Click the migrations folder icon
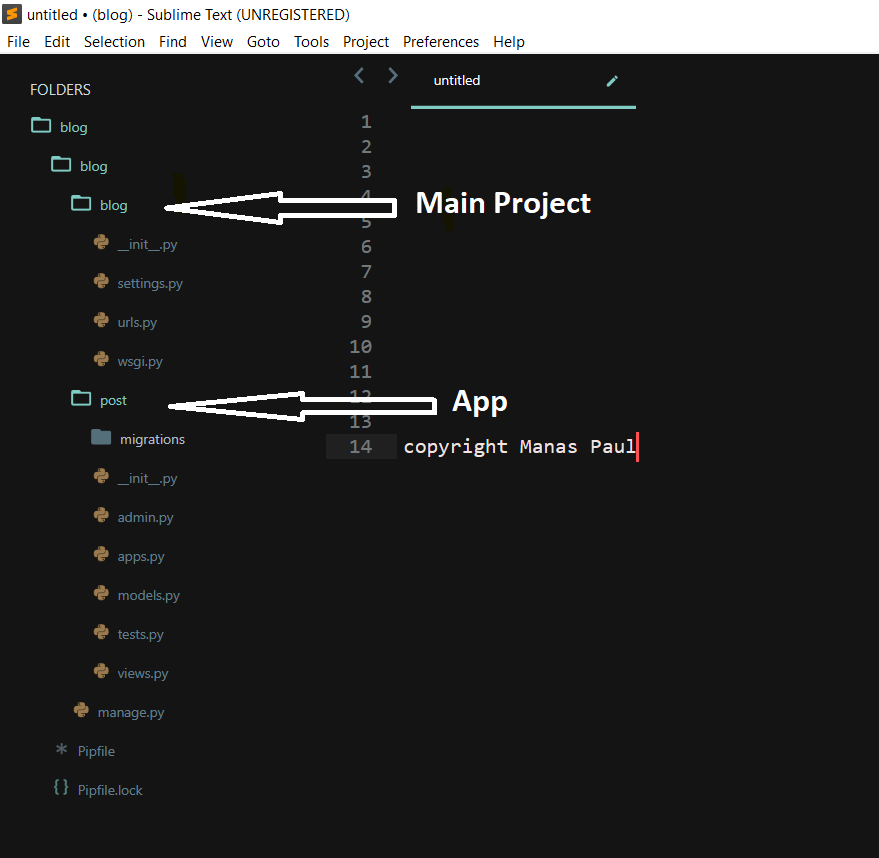 pyautogui.click(x=101, y=438)
